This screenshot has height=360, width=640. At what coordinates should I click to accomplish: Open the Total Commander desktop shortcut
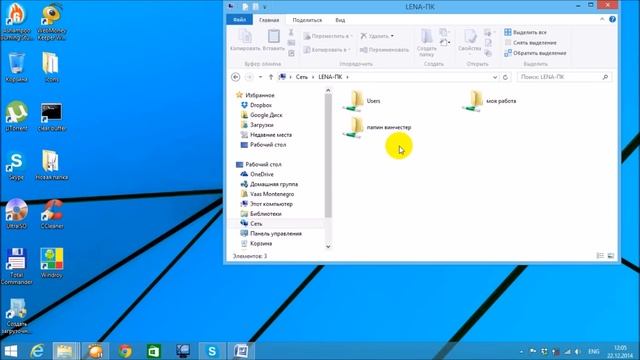[x=16, y=266]
